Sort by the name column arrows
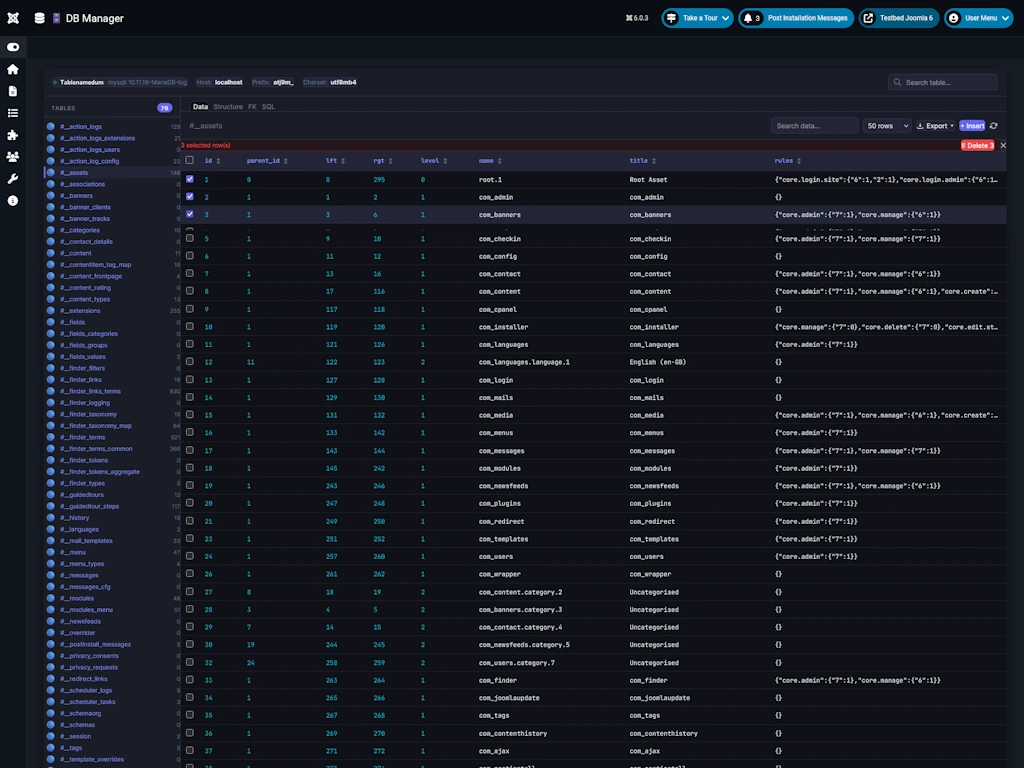This screenshot has width=1024, height=768. (x=500, y=161)
